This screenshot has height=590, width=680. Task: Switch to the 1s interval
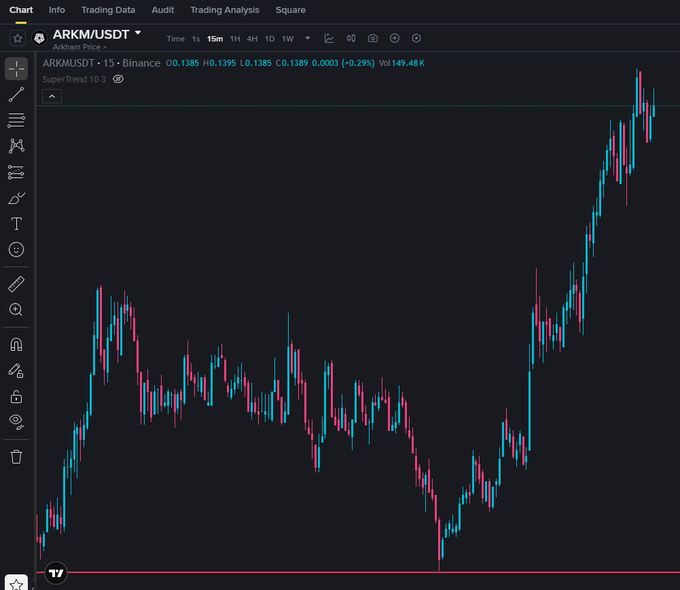click(196, 39)
